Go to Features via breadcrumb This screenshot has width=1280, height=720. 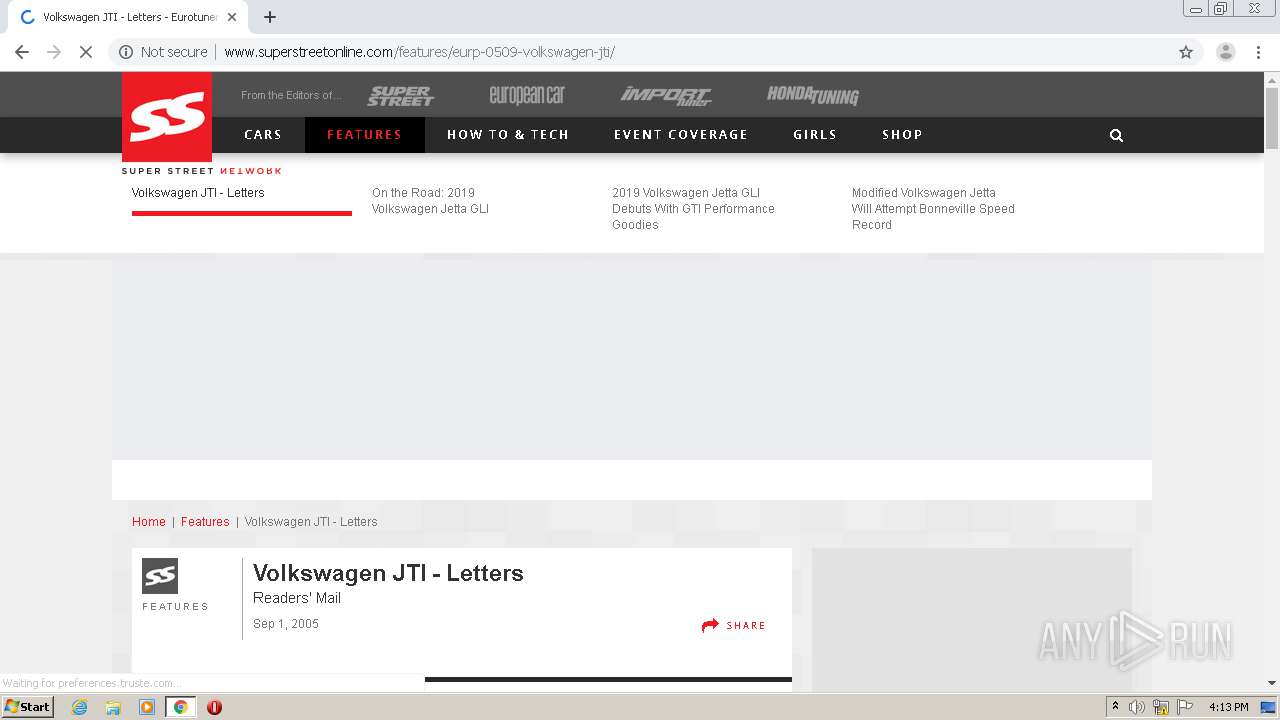click(205, 522)
